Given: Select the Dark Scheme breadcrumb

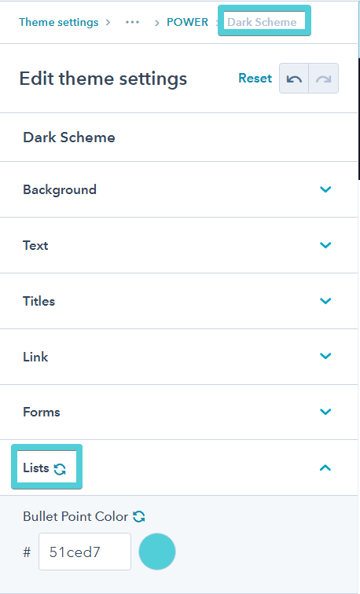Looking at the screenshot, I should click(262, 22).
